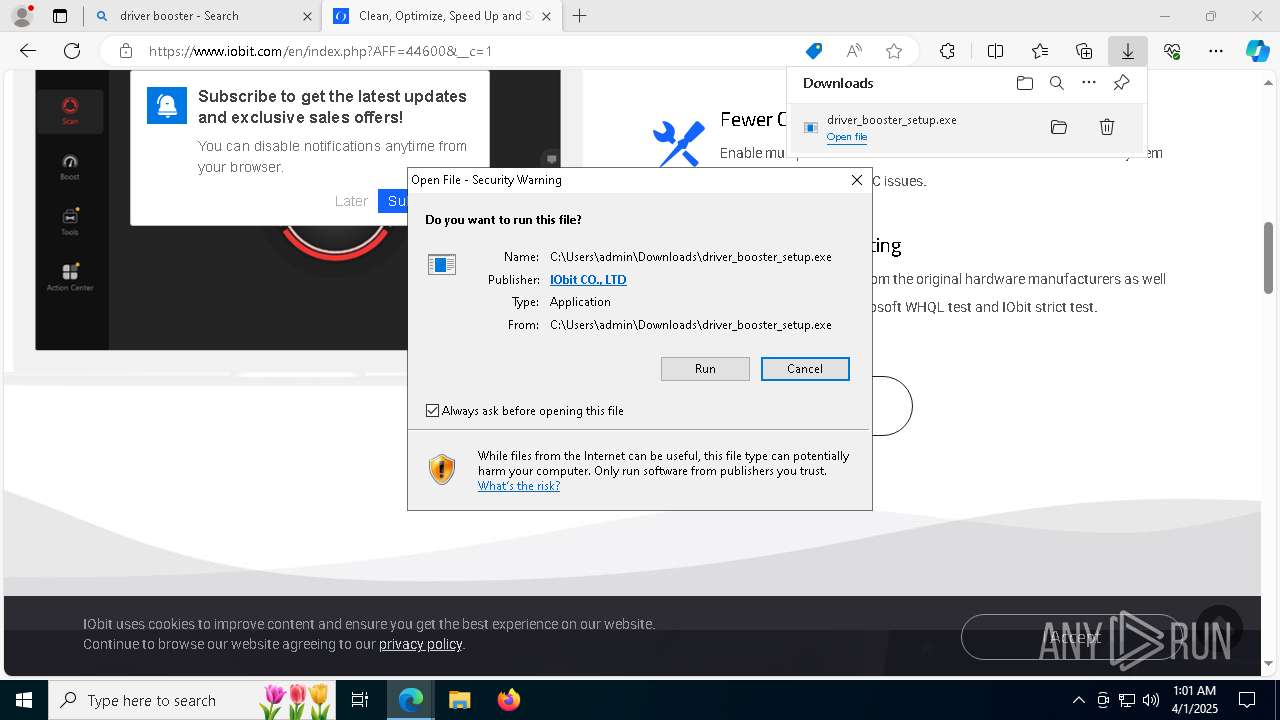Click Later on the subscribe popup
The image size is (1280, 720).
351,201
